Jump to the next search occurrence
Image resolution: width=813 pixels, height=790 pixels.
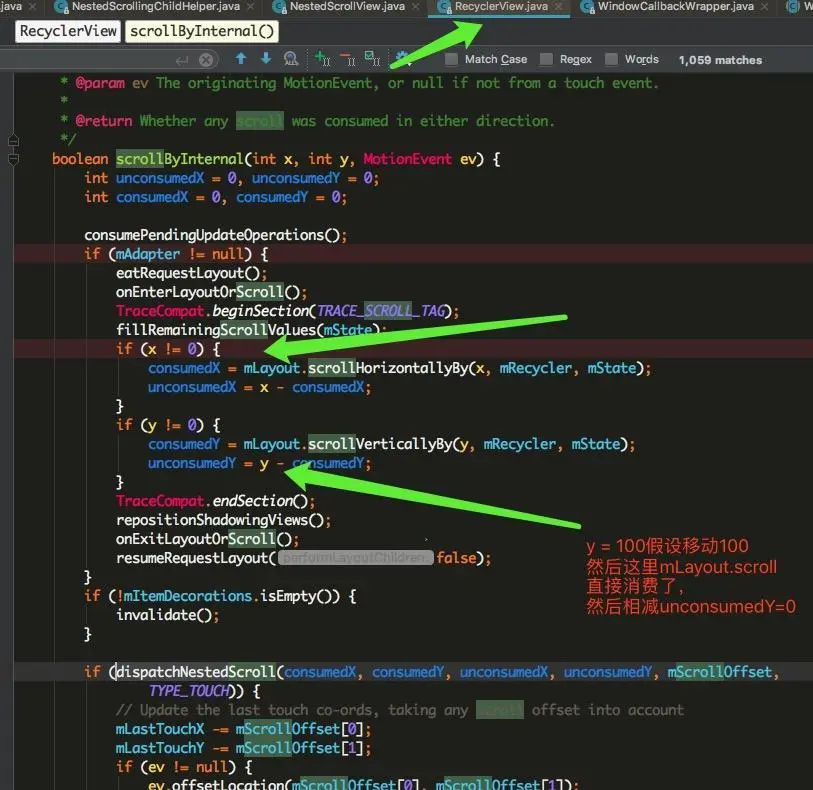[264, 59]
